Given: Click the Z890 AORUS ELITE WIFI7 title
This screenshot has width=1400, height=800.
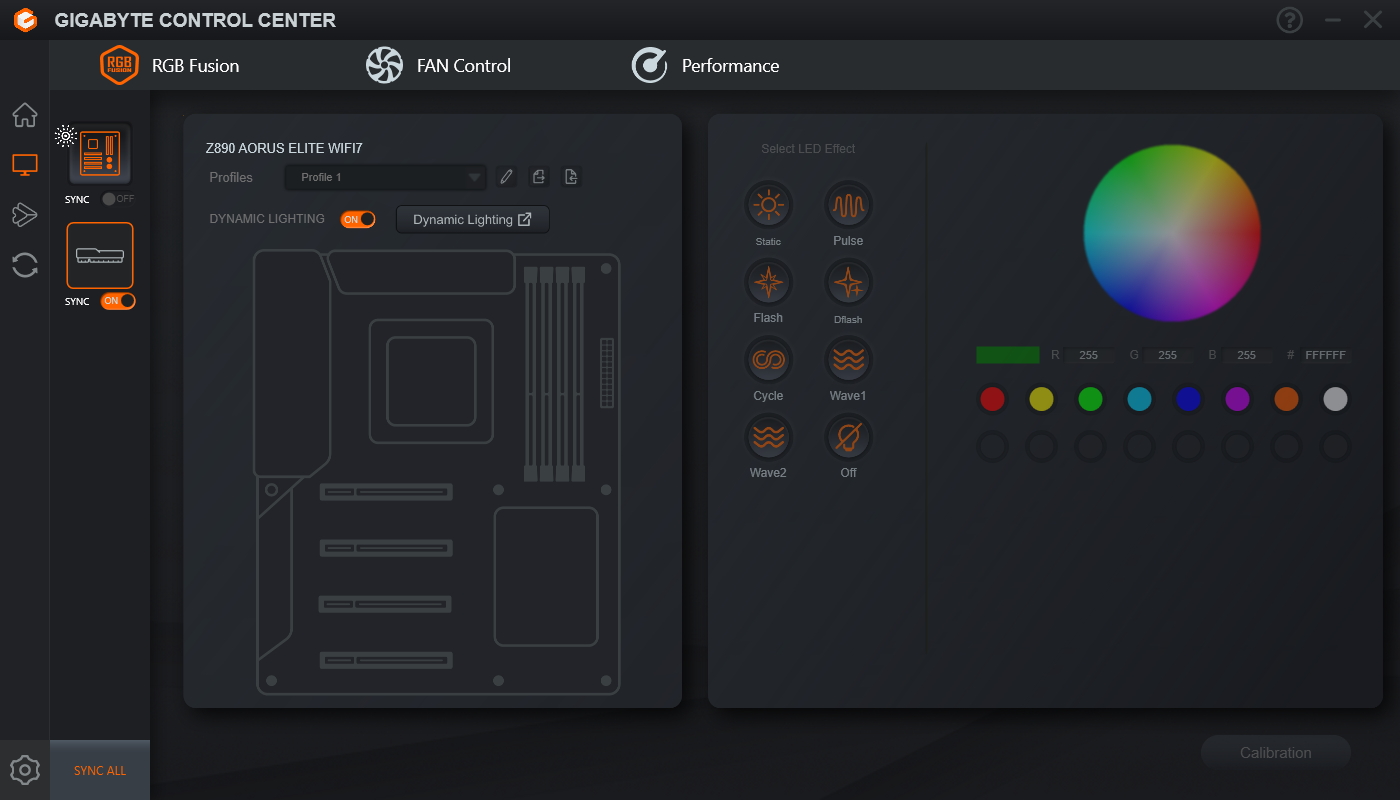Looking at the screenshot, I should click(x=284, y=148).
